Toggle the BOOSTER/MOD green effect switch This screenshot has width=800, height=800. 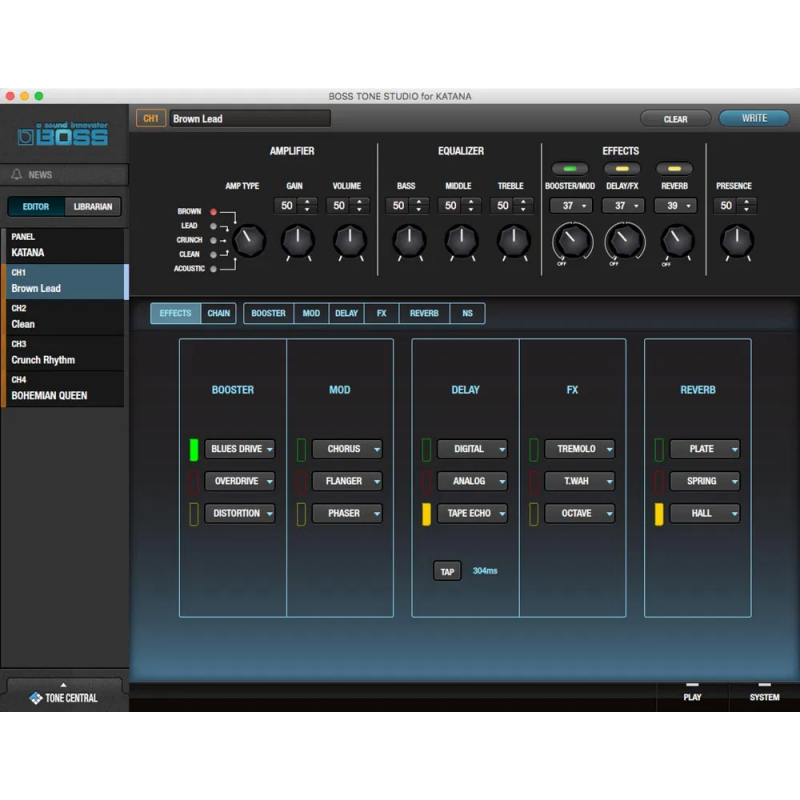570,168
